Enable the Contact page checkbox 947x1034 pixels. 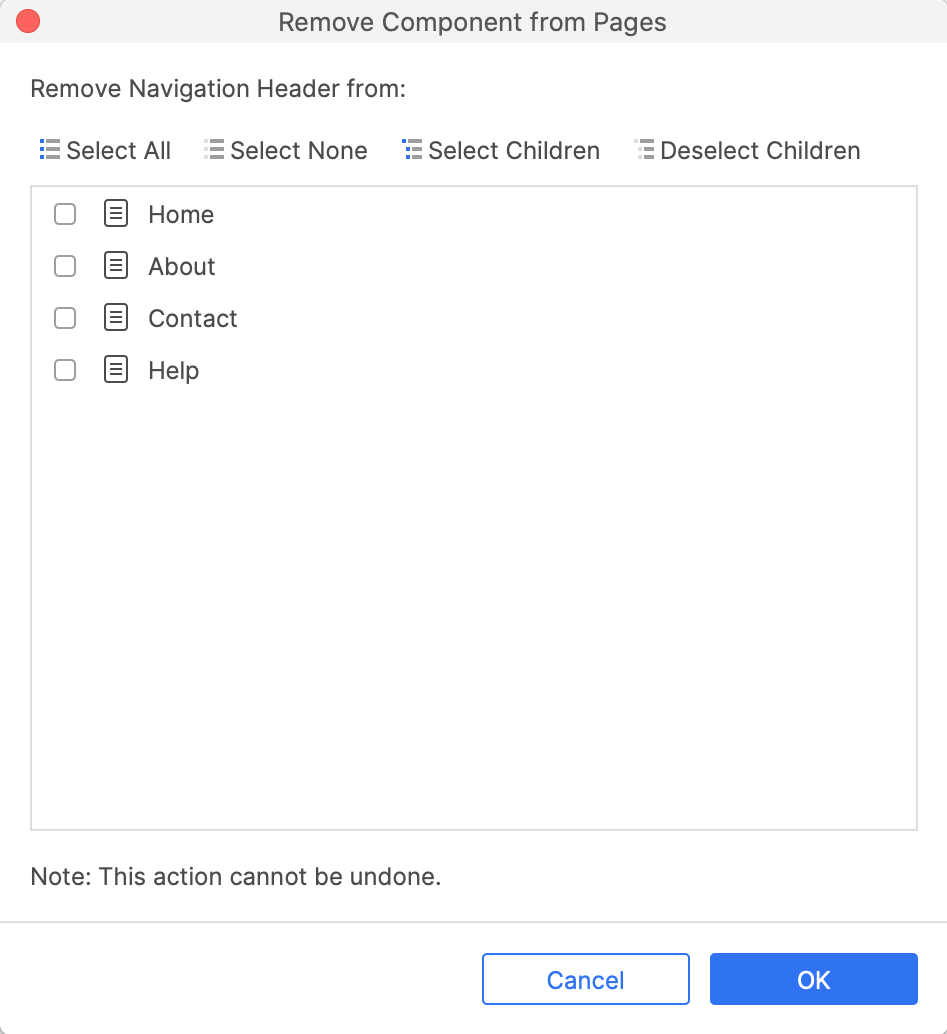click(65, 319)
